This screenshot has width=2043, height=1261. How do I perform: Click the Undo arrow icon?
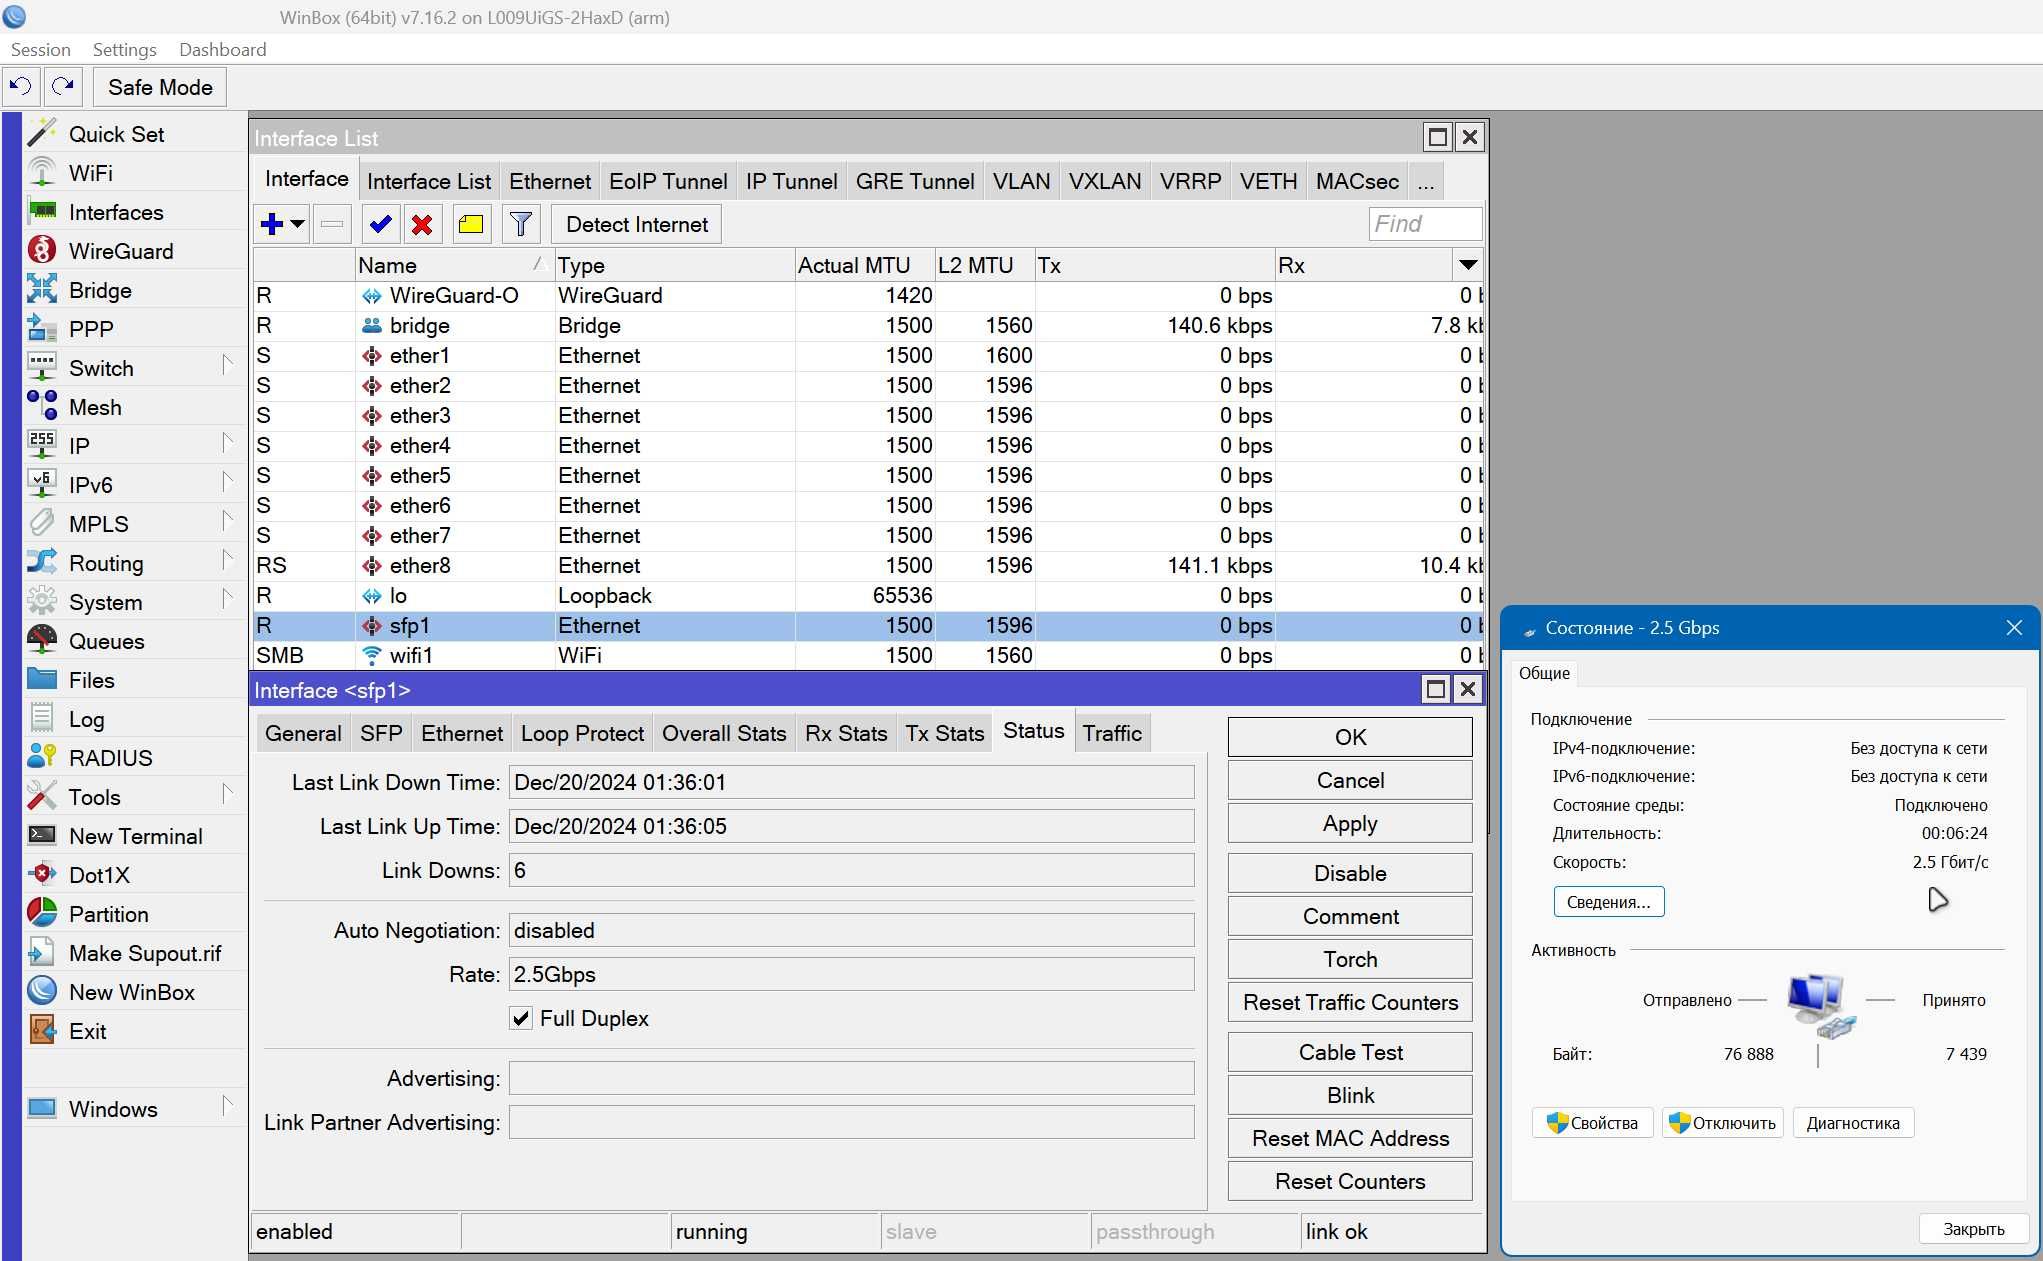pos(21,87)
